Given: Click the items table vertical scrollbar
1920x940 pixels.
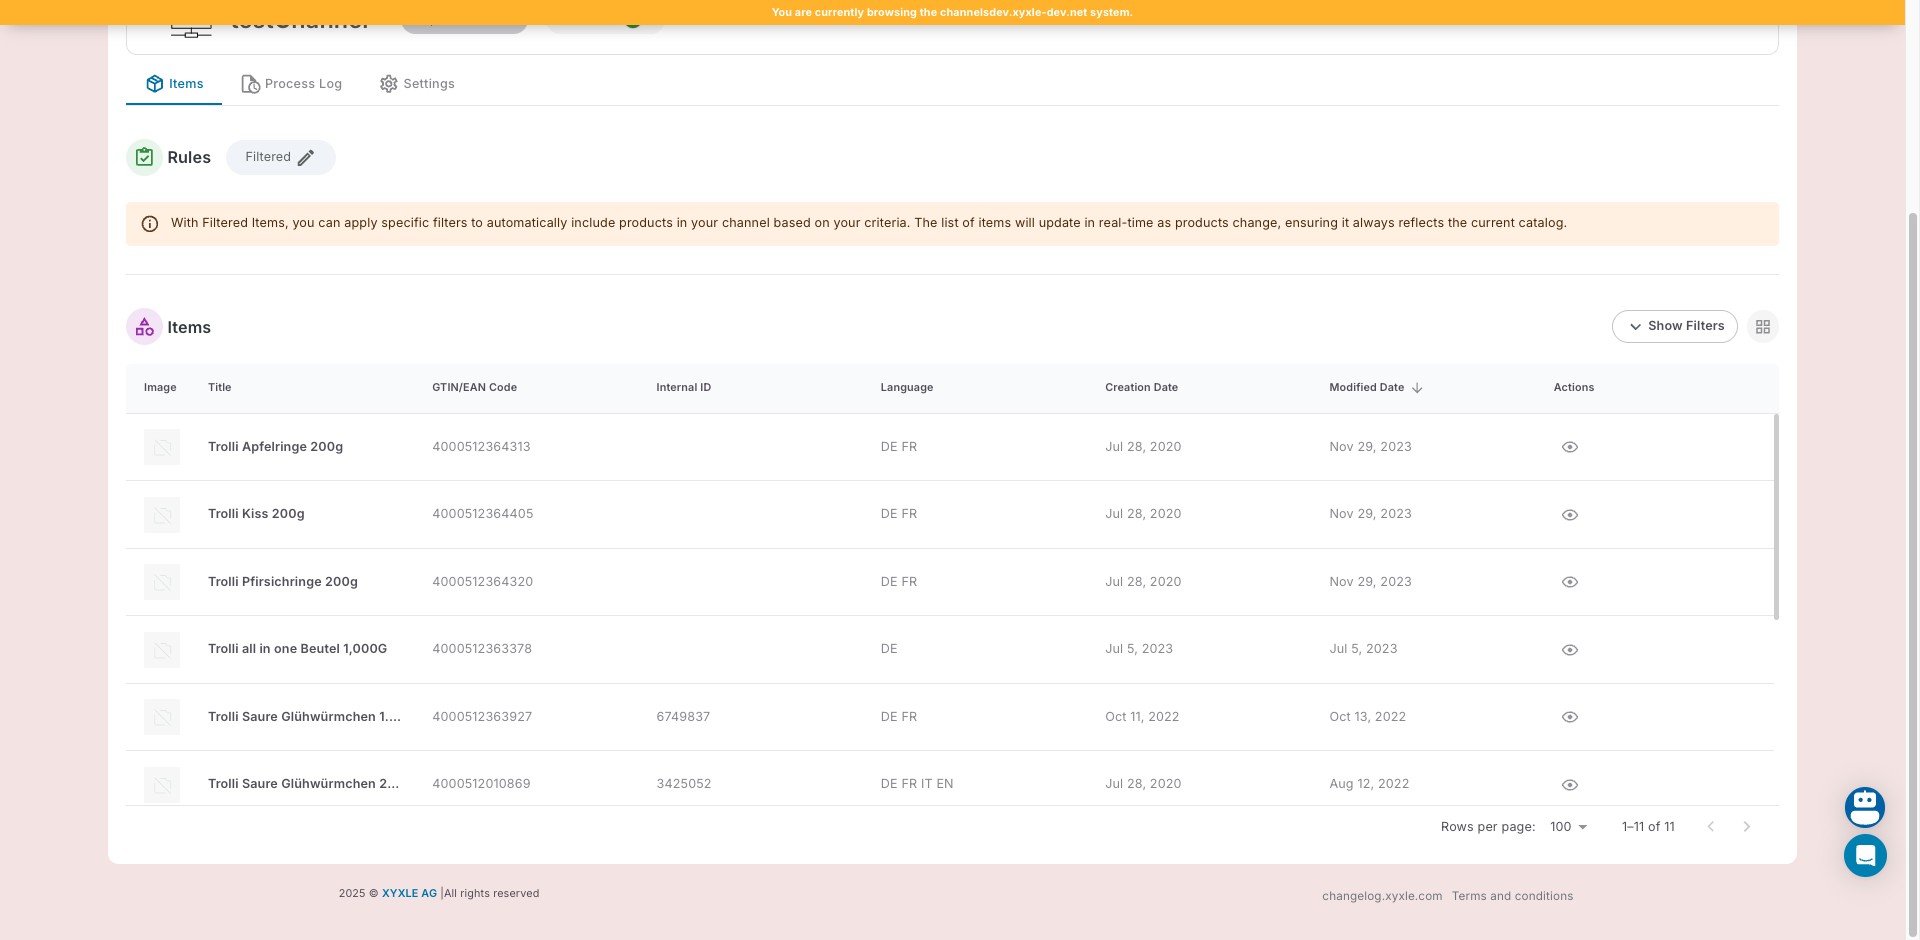Looking at the screenshot, I should click(1775, 517).
